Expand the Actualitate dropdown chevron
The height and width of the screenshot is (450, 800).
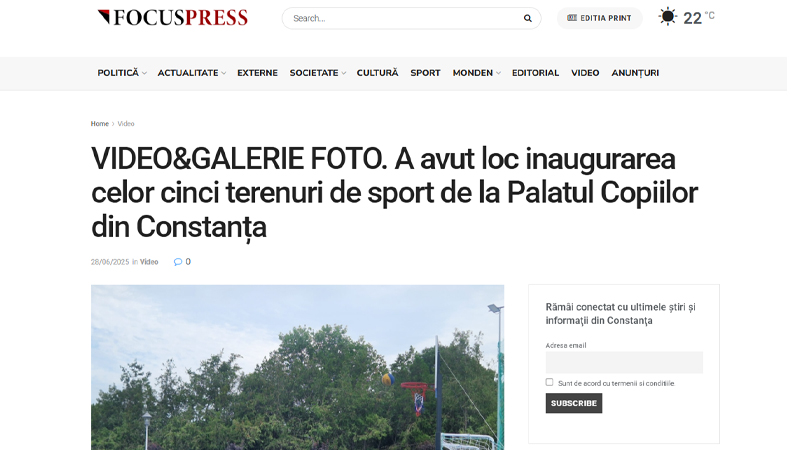[x=223, y=73]
